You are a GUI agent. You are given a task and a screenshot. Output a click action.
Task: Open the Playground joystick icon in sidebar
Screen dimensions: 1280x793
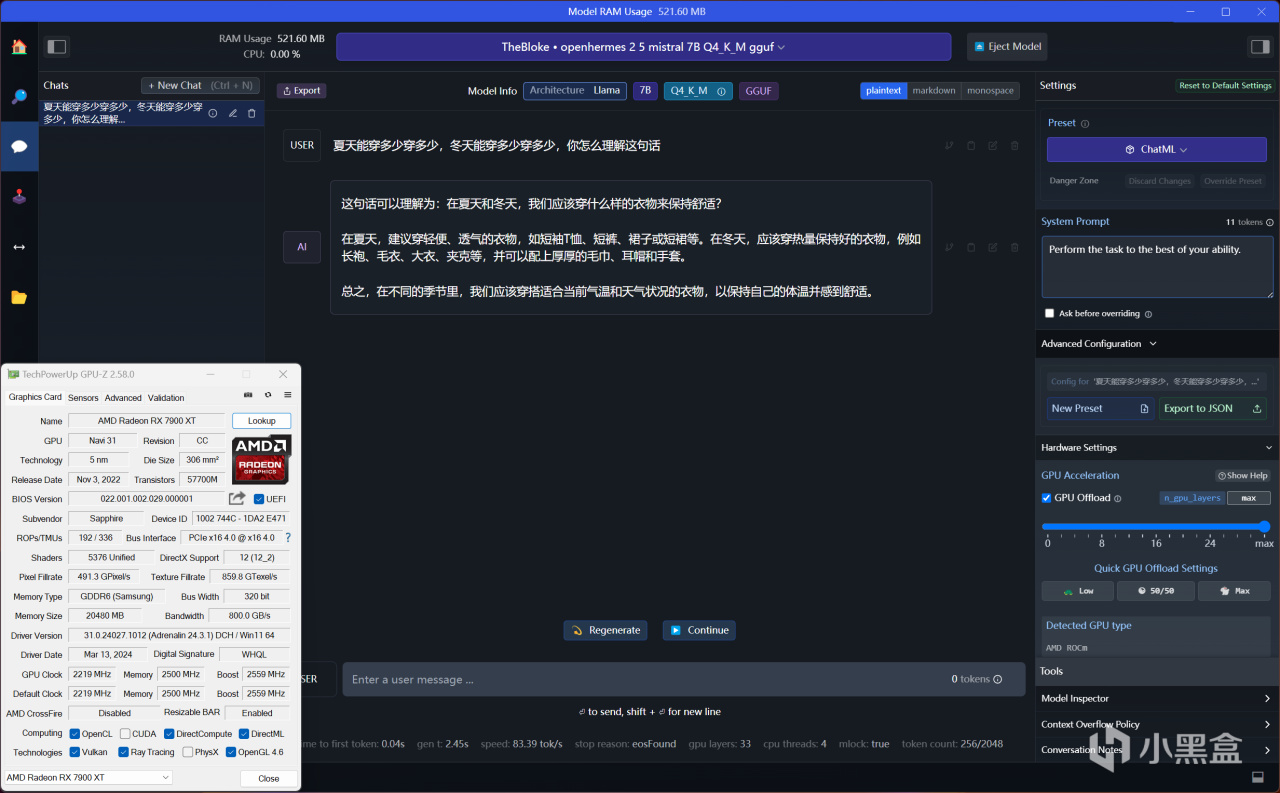(19, 196)
